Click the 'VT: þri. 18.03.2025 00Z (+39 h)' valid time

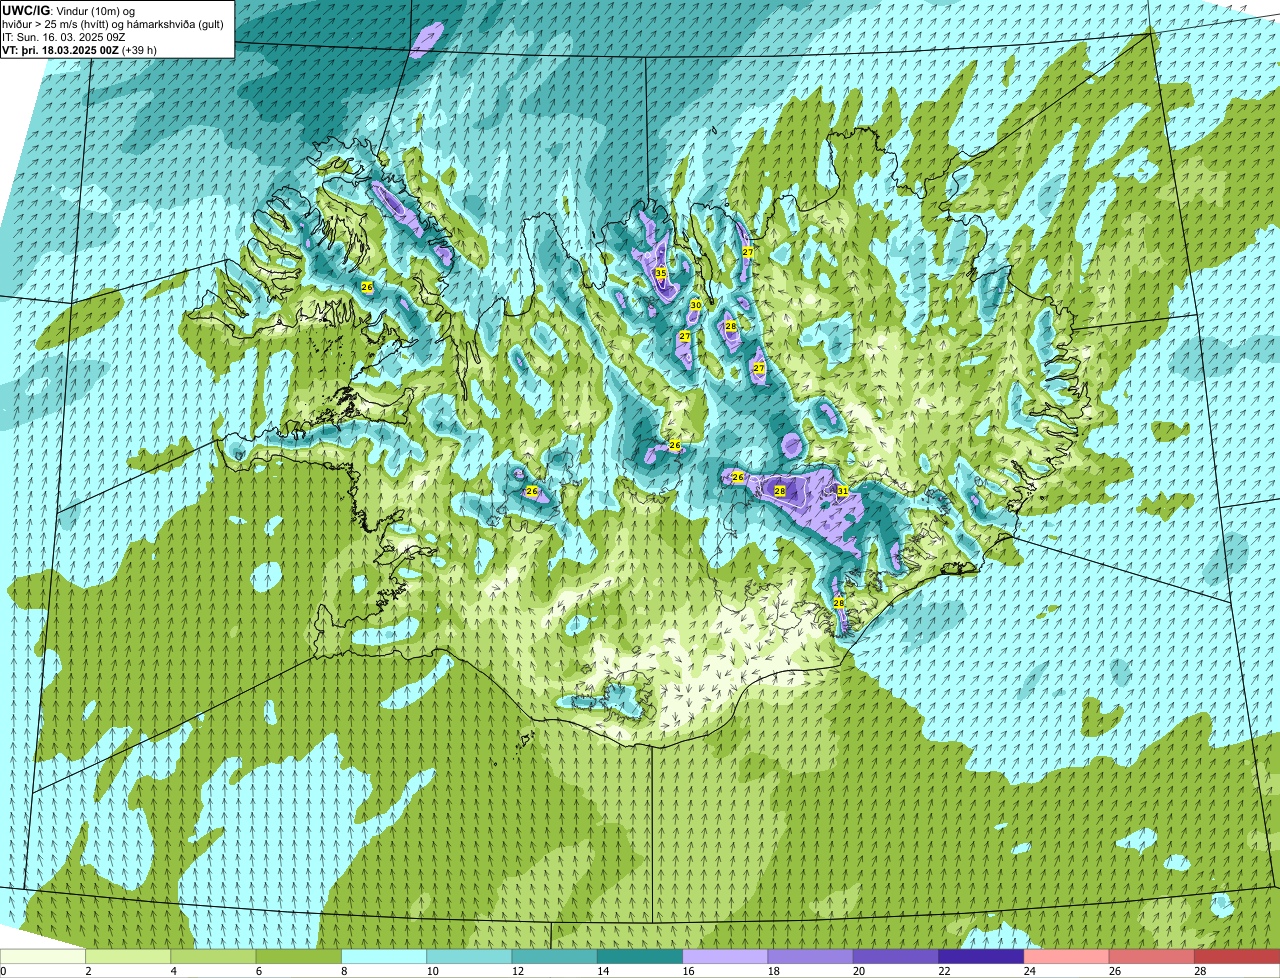[x=79, y=49]
